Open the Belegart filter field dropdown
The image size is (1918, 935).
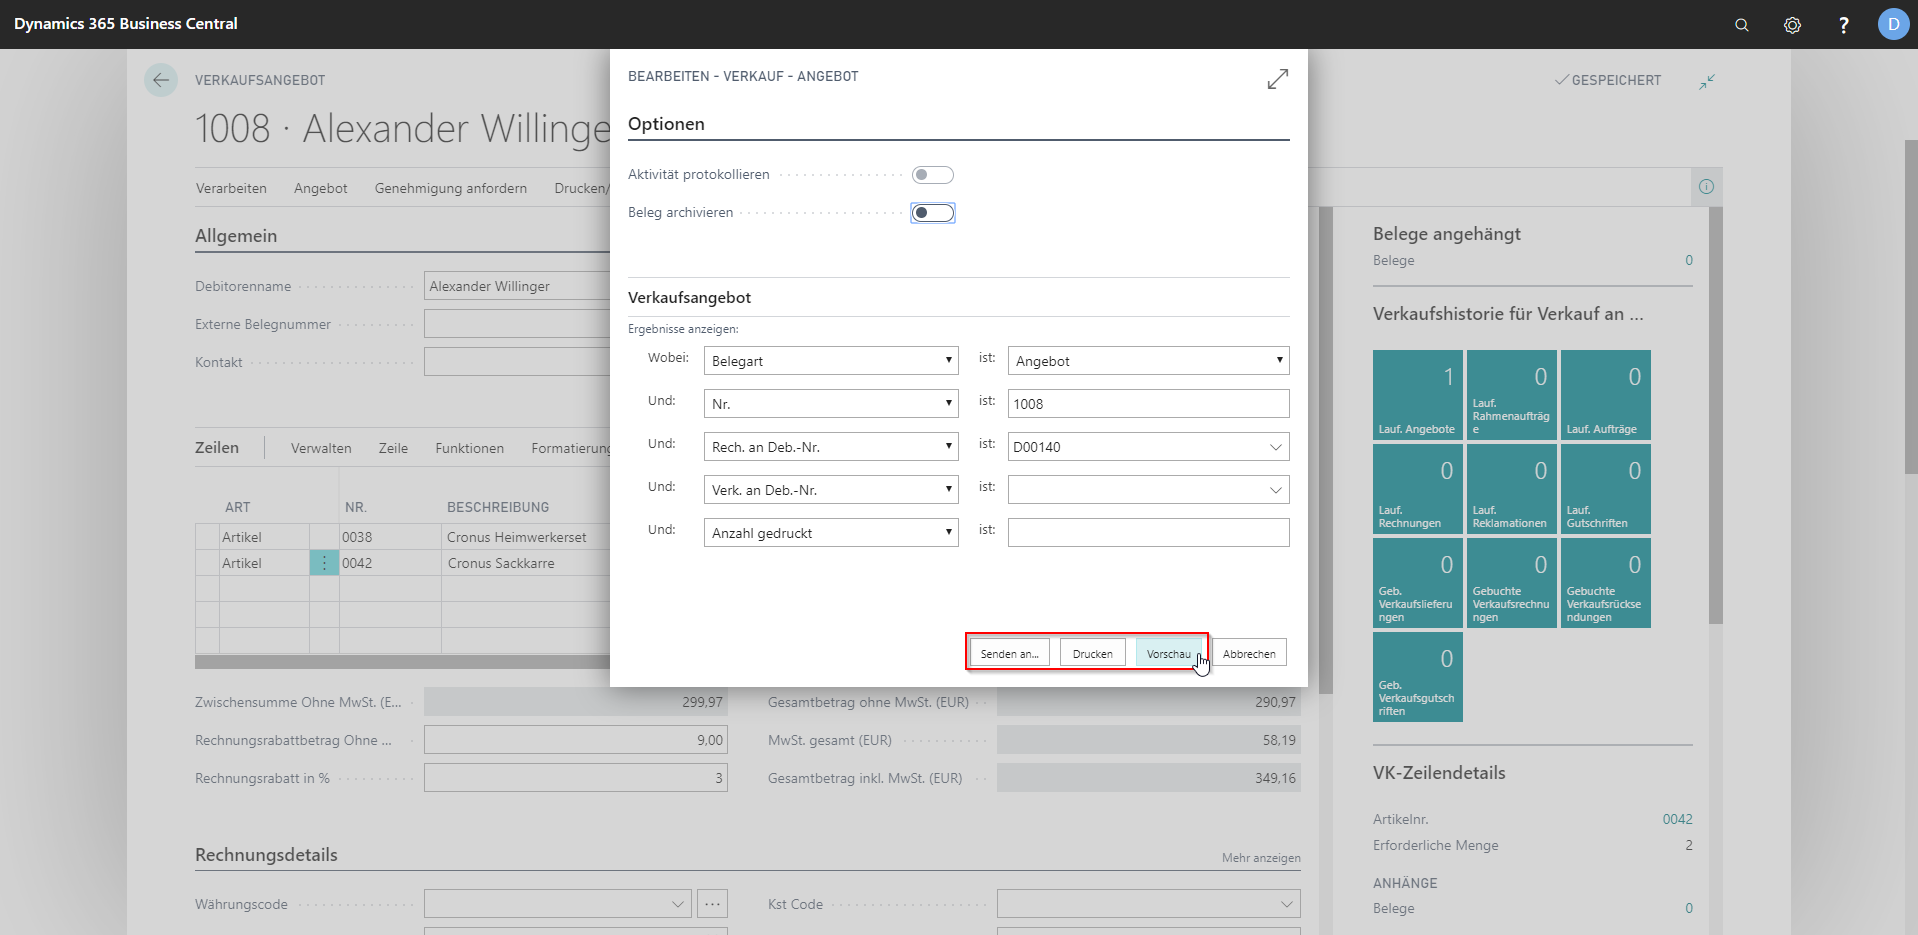point(831,361)
